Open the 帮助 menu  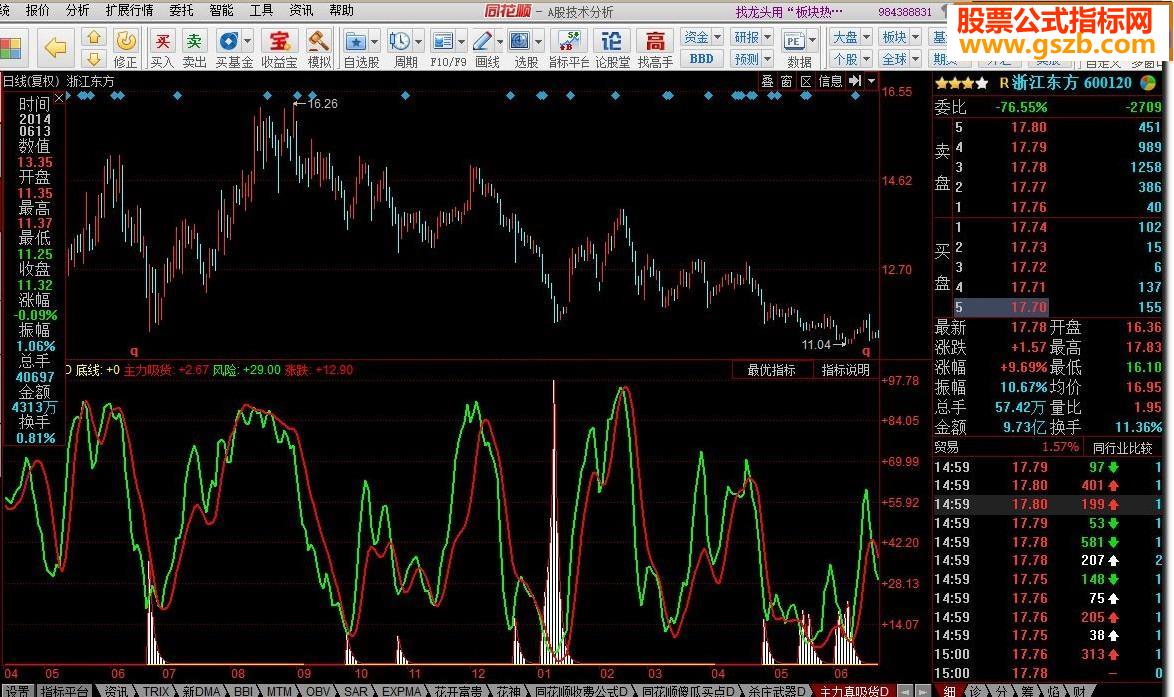pos(341,10)
